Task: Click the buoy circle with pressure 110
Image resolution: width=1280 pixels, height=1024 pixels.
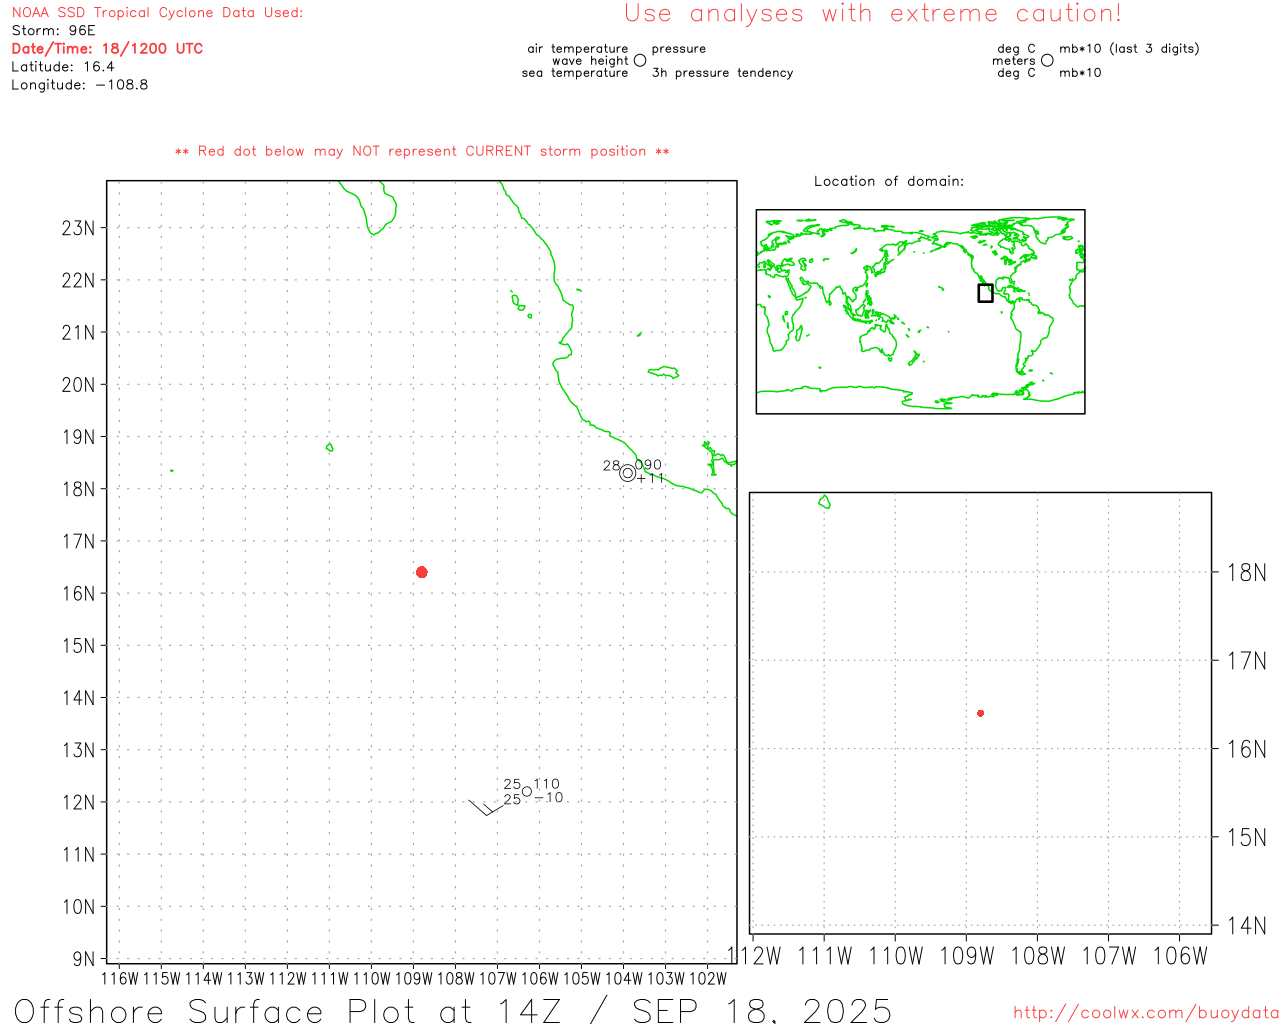Action: click(527, 792)
